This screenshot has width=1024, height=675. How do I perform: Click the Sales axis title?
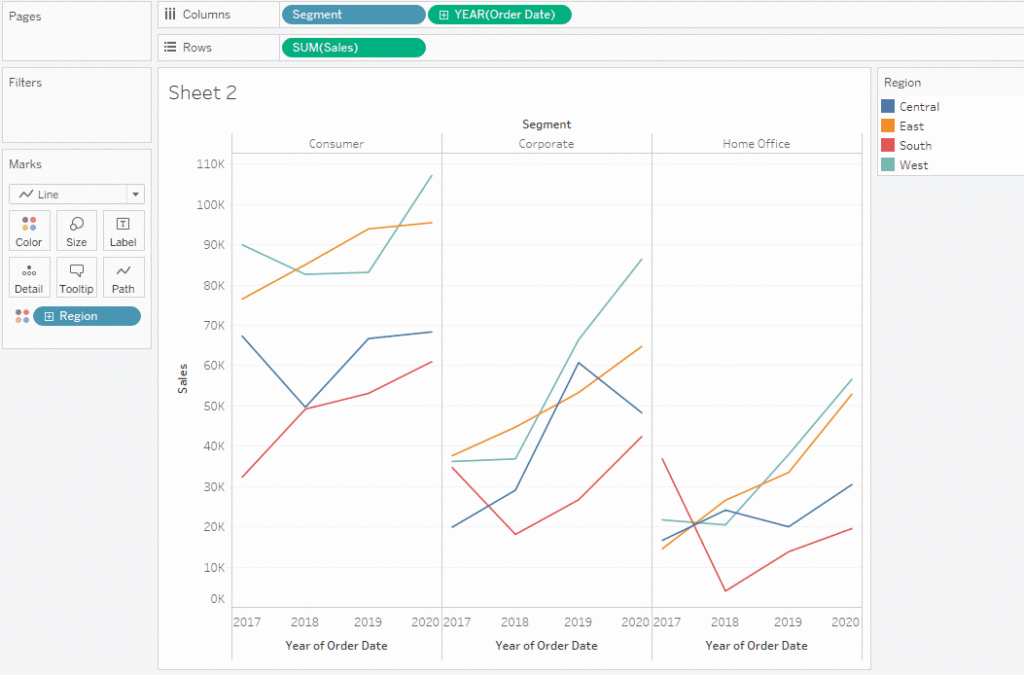click(183, 379)
